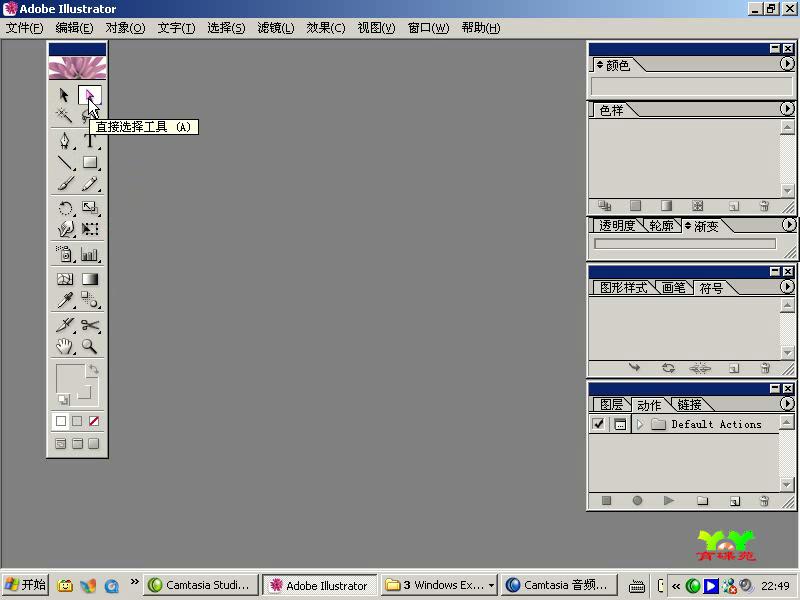This screenshot has width=800, height=600.
Task: Open the 效果(C) menu
Action: pyautogui.click(x=326, y=28)
